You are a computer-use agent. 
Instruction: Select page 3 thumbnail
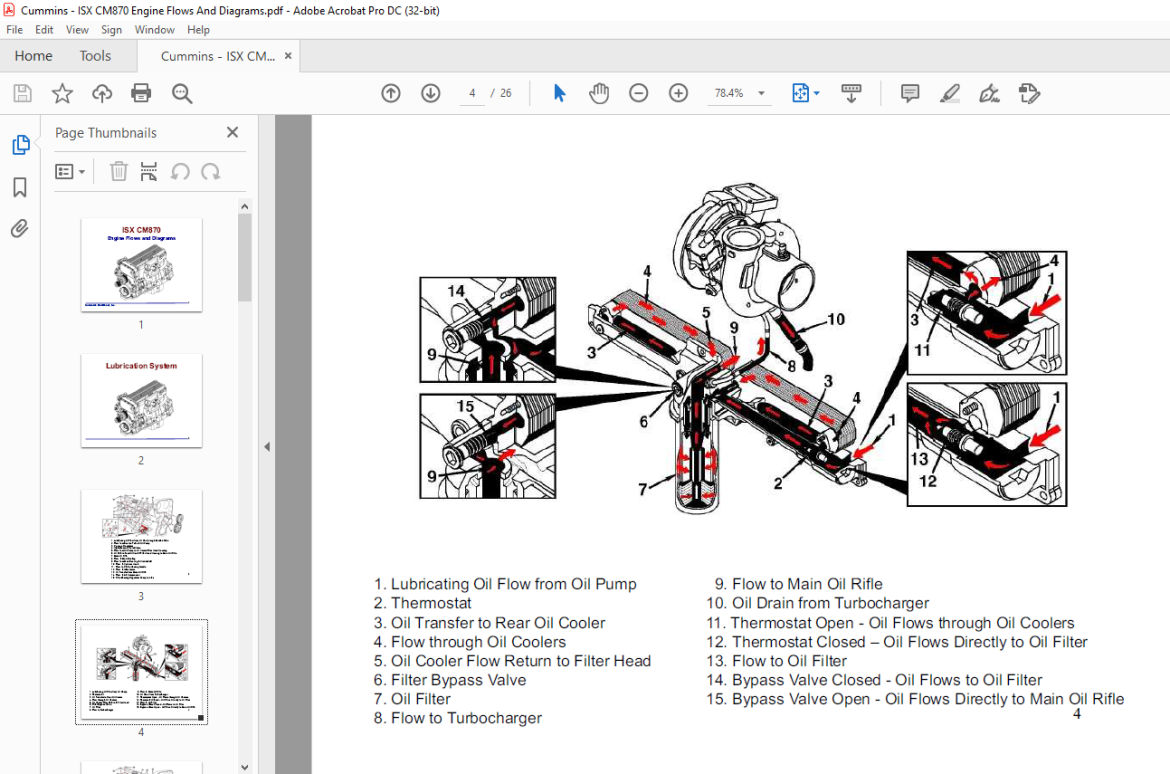coord(141,536)
